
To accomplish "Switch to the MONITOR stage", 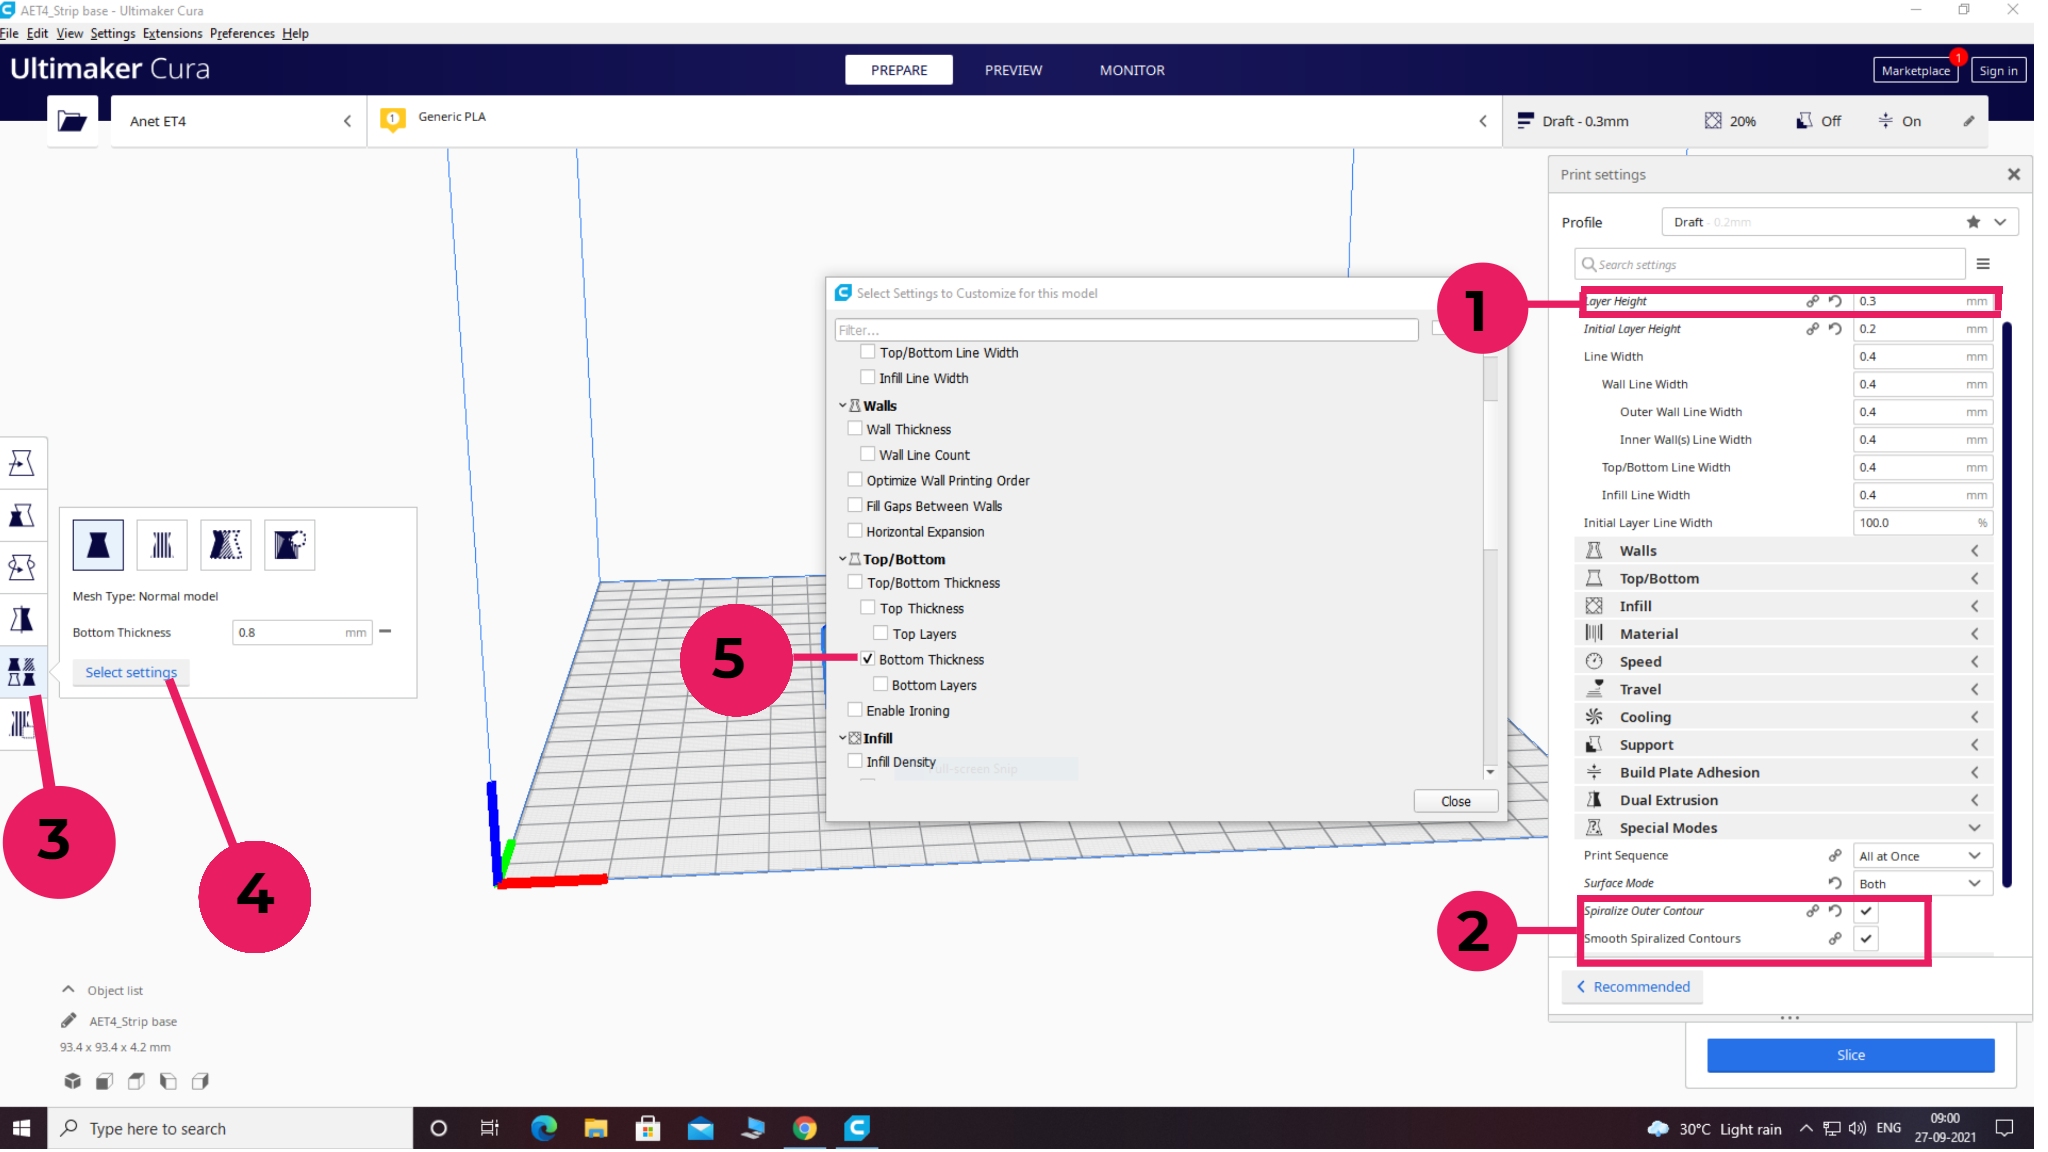I will point(1132,70).
